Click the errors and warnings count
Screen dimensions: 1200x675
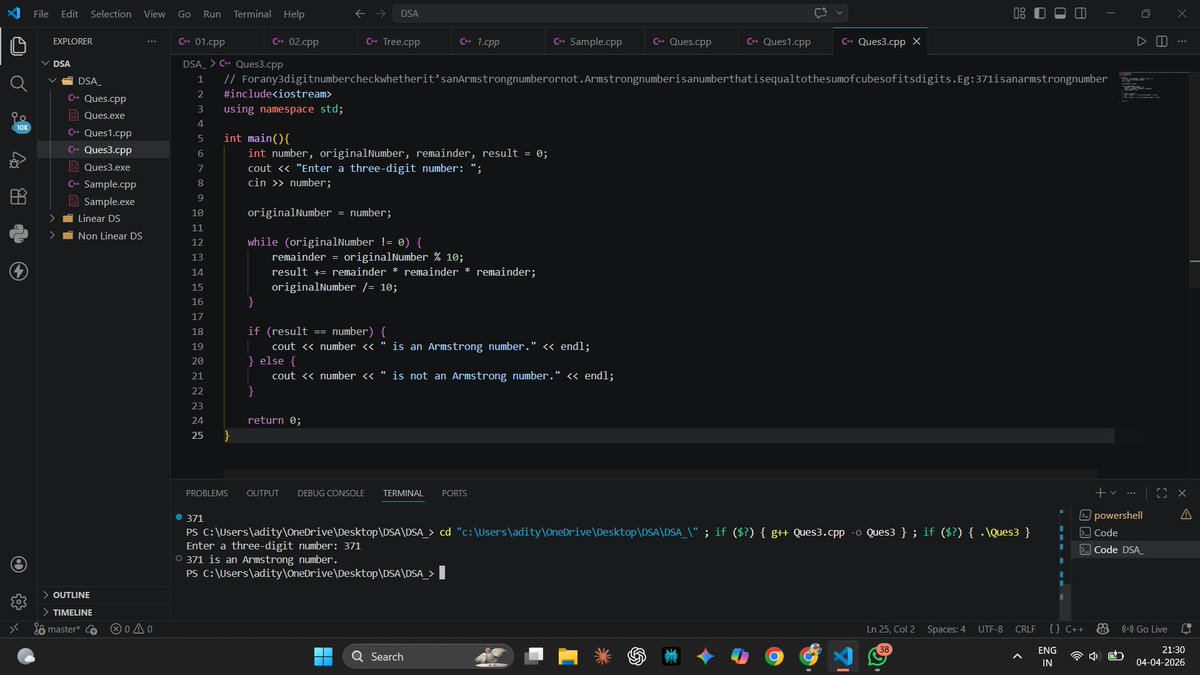pos(131,629)
